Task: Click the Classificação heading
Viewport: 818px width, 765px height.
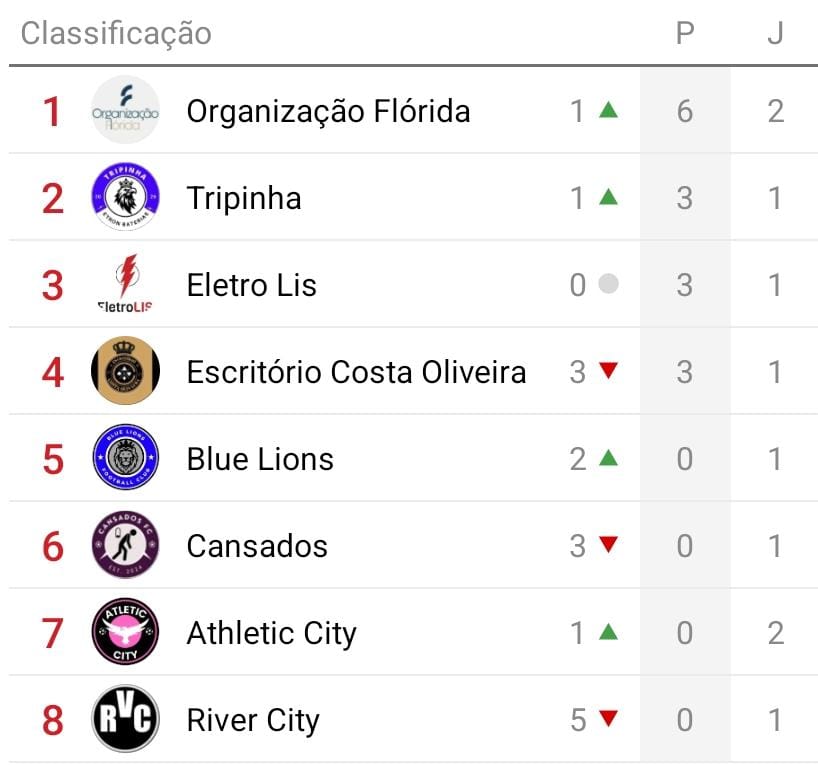Action: coord(116,33)
